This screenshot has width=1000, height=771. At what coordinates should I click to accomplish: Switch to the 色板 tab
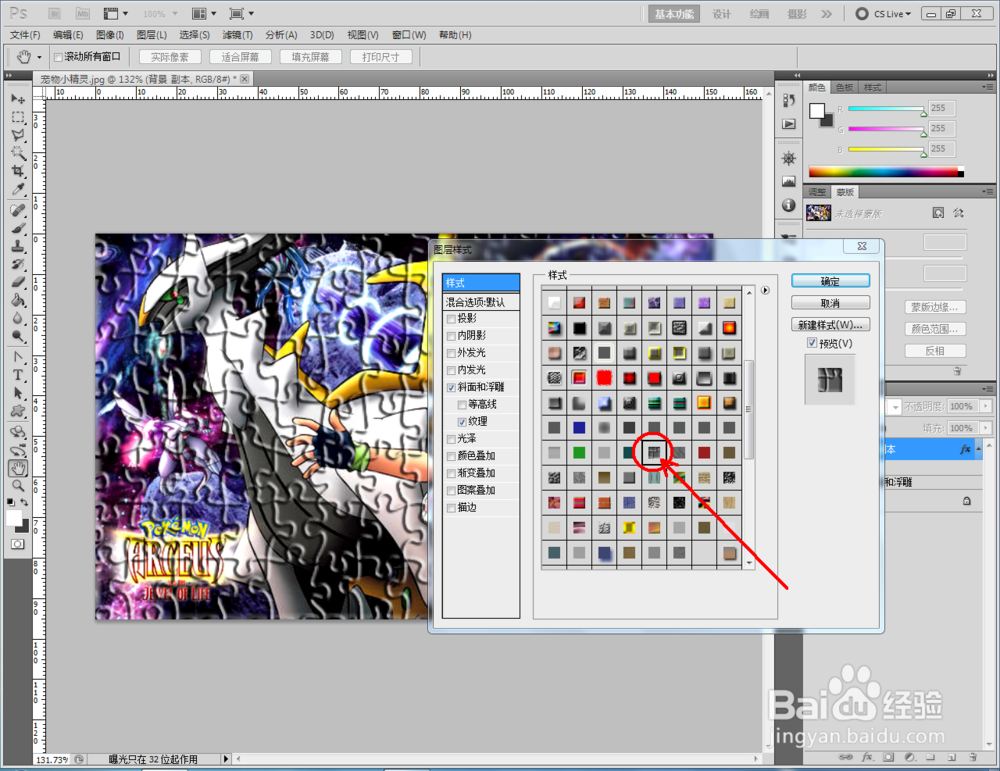point(844,88)
